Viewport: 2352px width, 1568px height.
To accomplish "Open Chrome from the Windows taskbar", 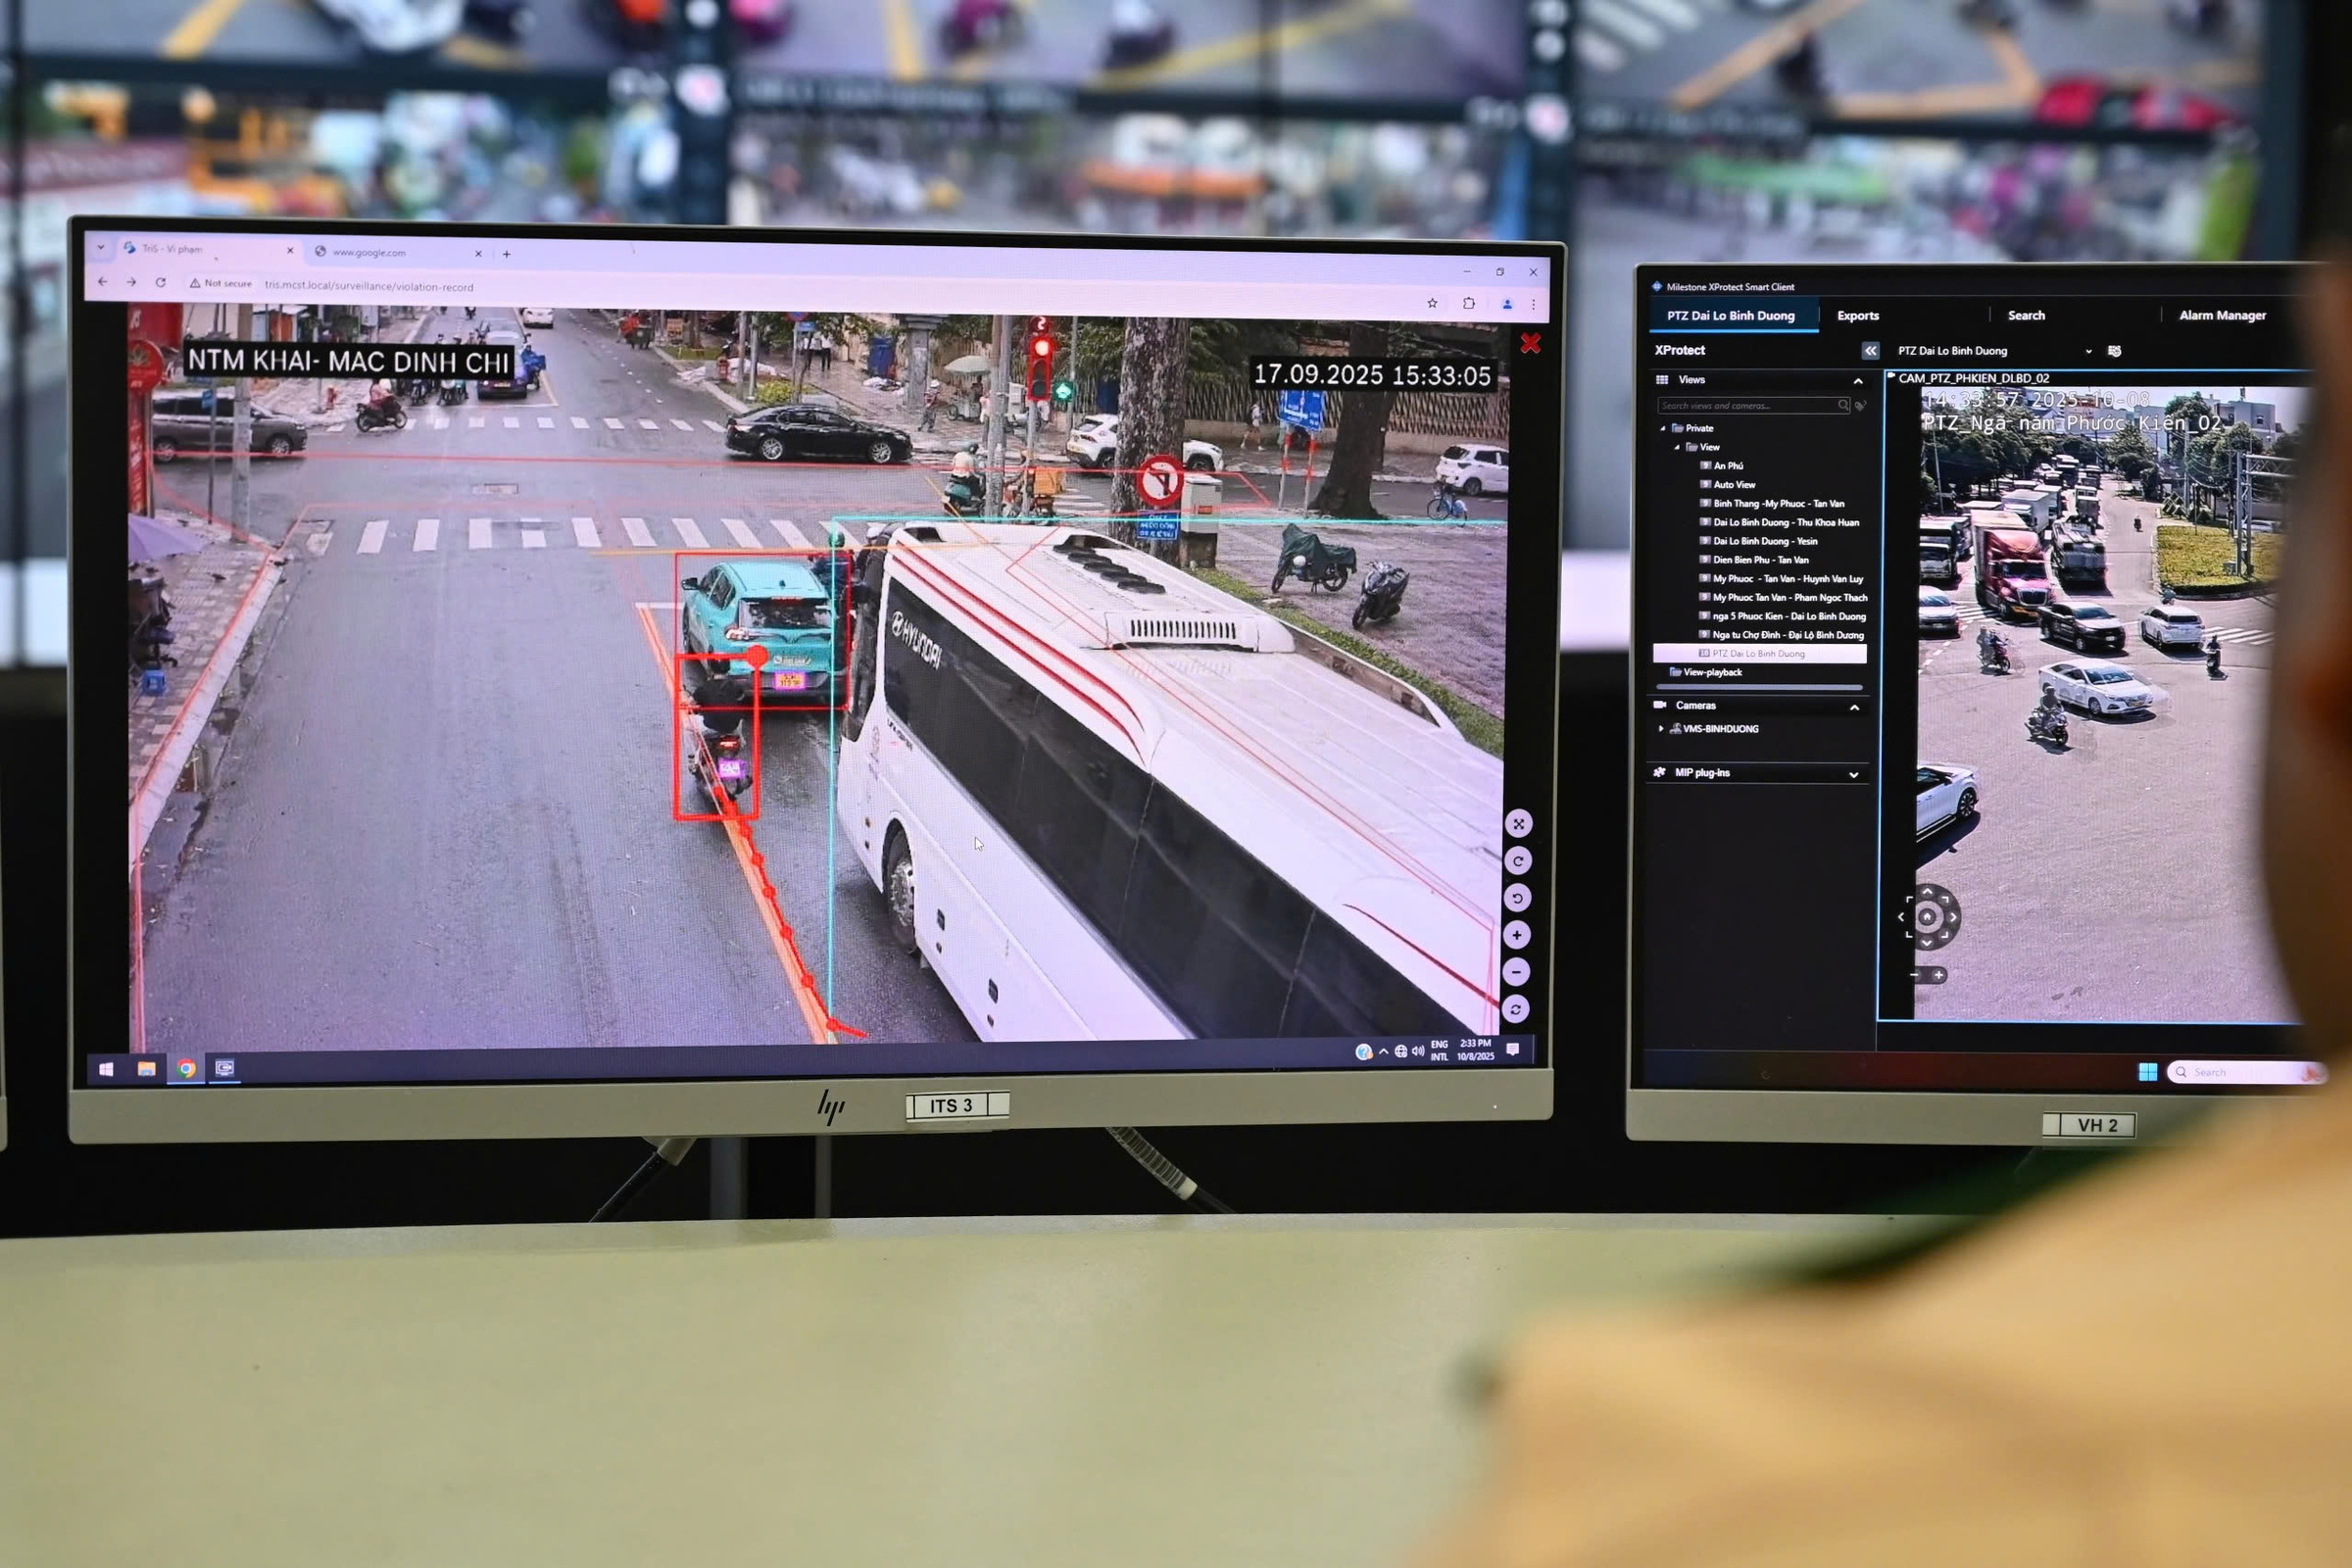I will click(x=186, y=1069).
